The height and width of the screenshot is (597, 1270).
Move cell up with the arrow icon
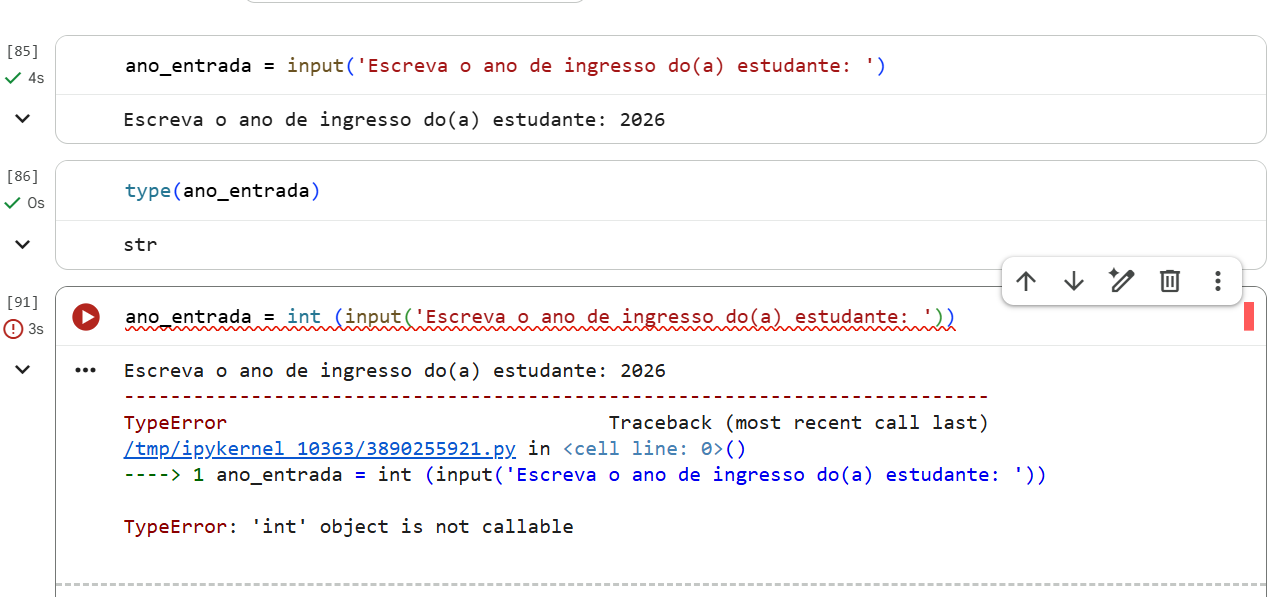point(1025,281)
